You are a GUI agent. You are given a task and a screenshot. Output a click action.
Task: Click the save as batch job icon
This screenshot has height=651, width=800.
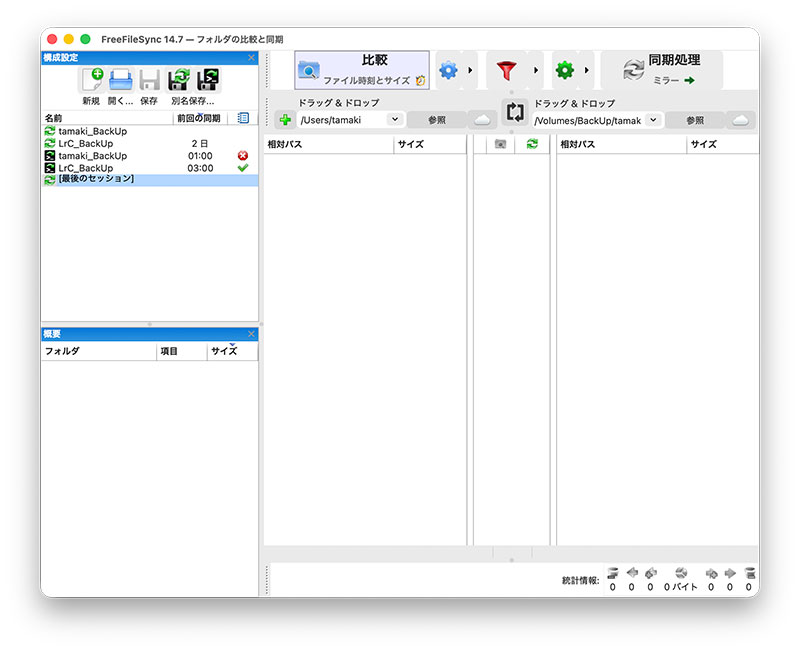click(x=208, y=81)
